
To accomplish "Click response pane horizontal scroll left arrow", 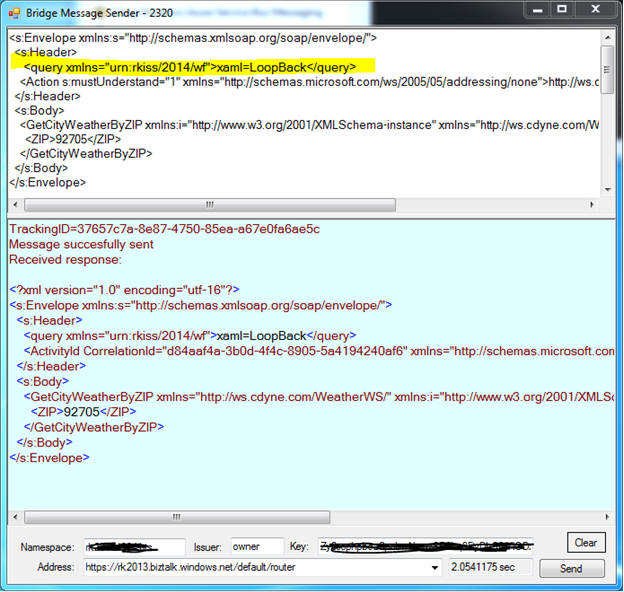I will tap(16, 517).
